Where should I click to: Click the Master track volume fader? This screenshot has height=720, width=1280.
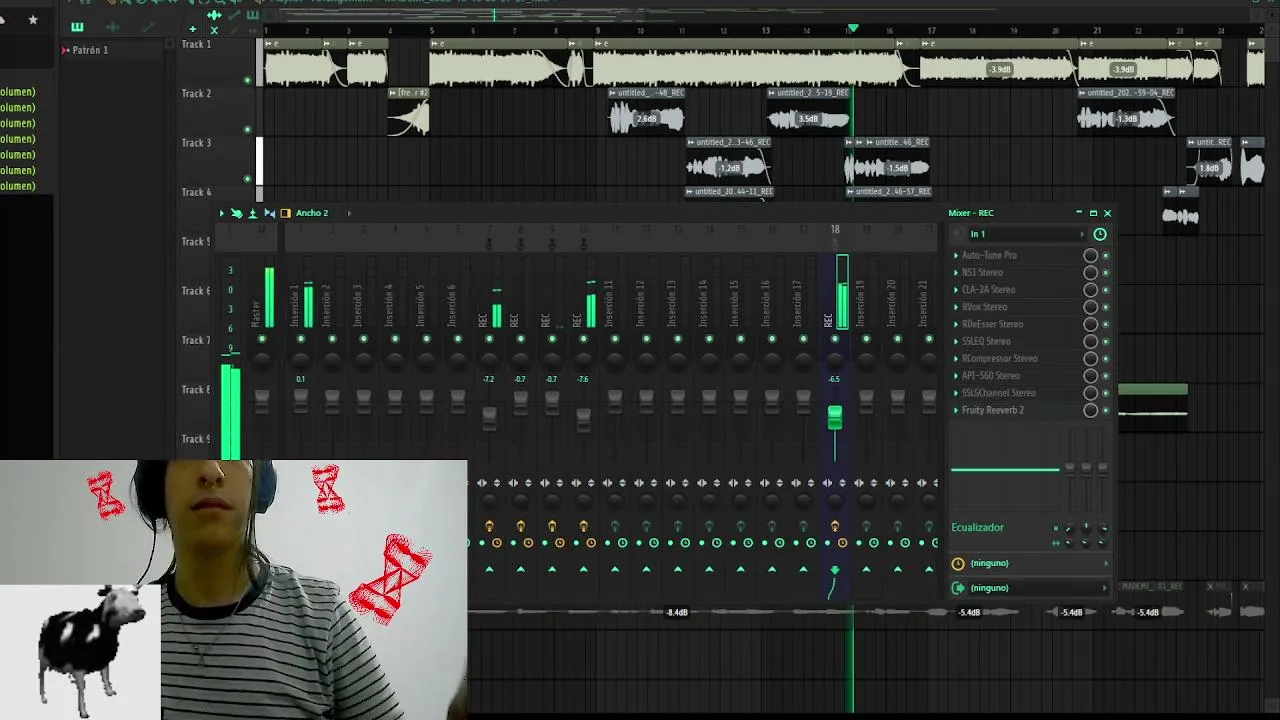click(x=262, y=400)
